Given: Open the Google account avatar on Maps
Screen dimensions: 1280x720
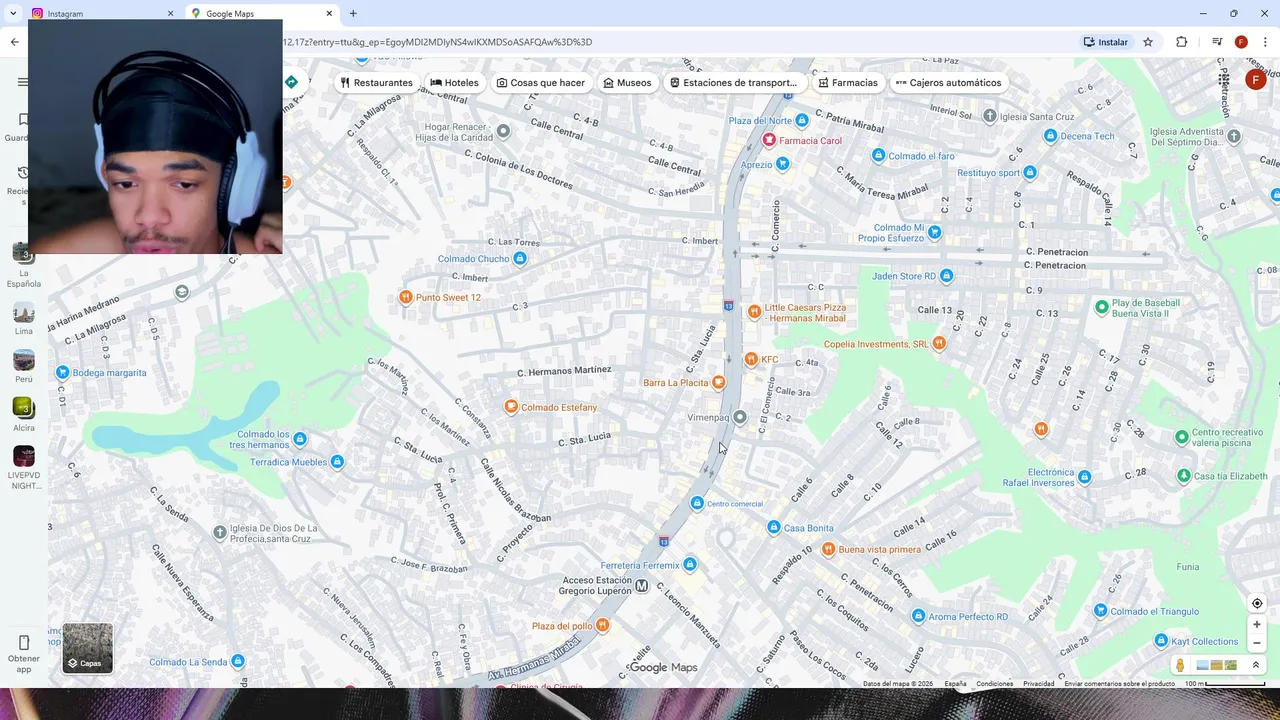Looking at the screenshot, I should 1256,80.
